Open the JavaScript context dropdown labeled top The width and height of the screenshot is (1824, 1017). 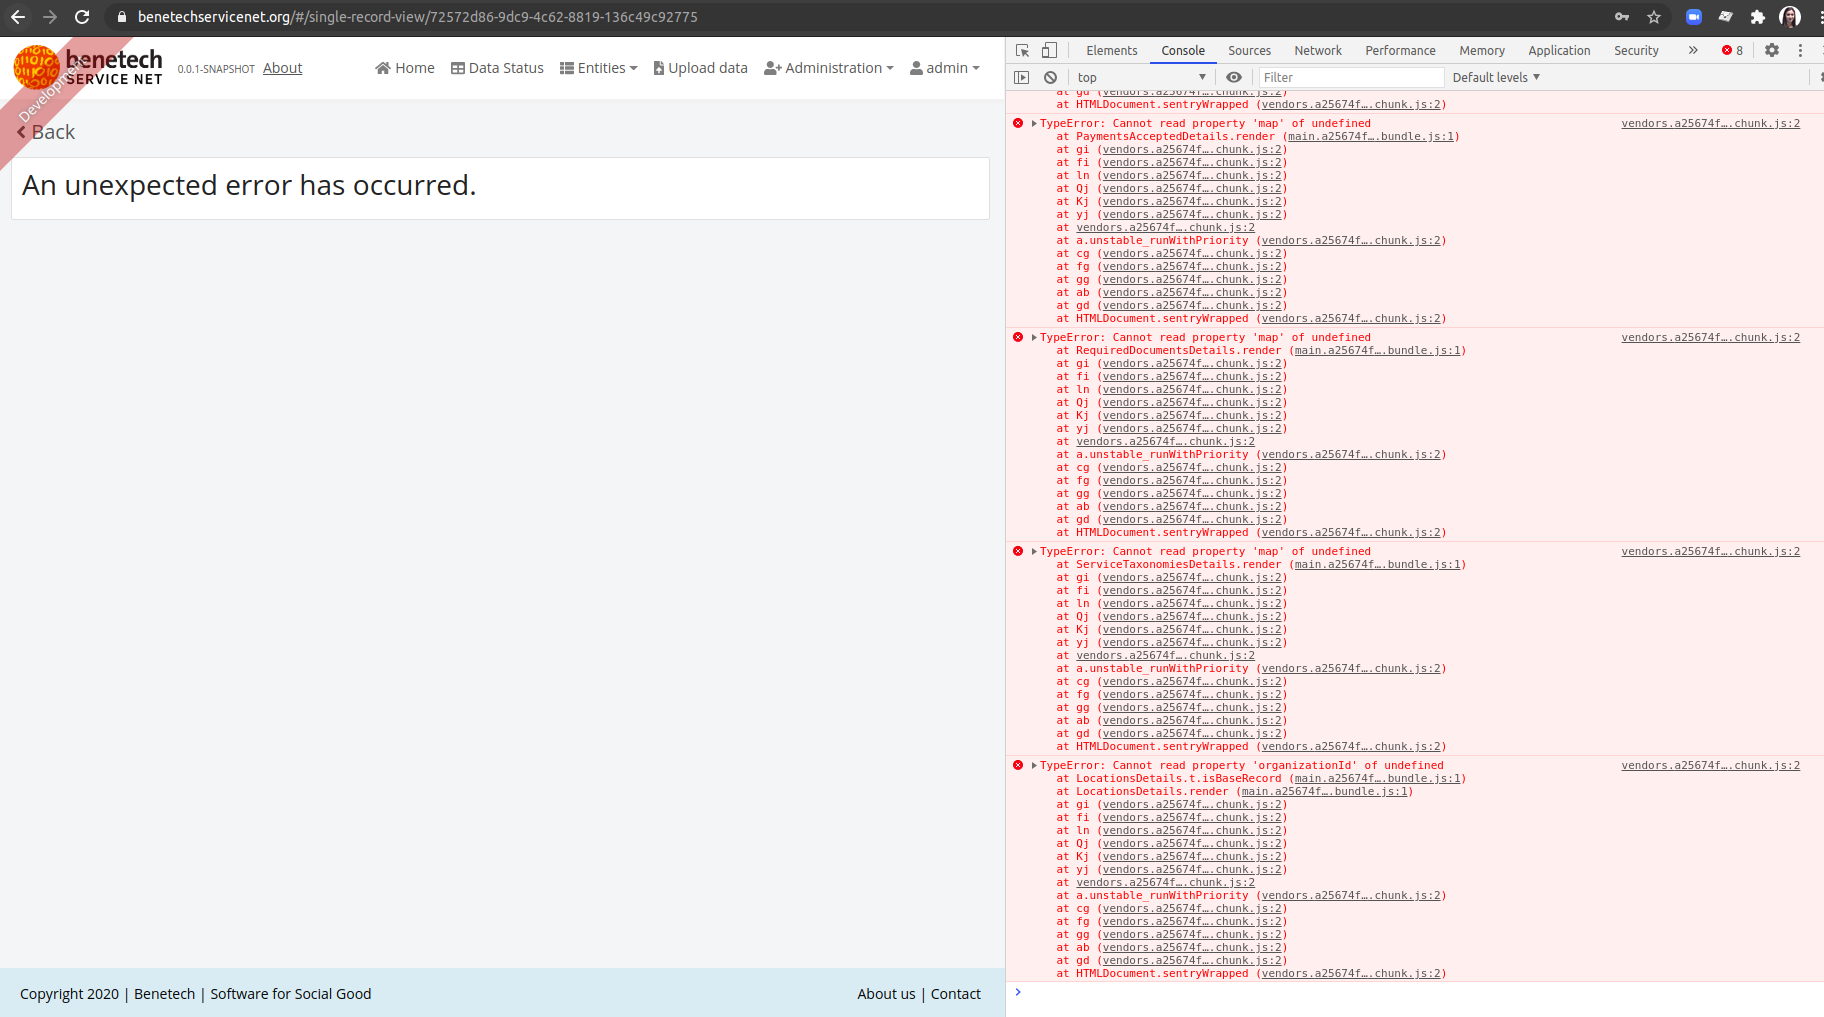[x=1140, y=77]
